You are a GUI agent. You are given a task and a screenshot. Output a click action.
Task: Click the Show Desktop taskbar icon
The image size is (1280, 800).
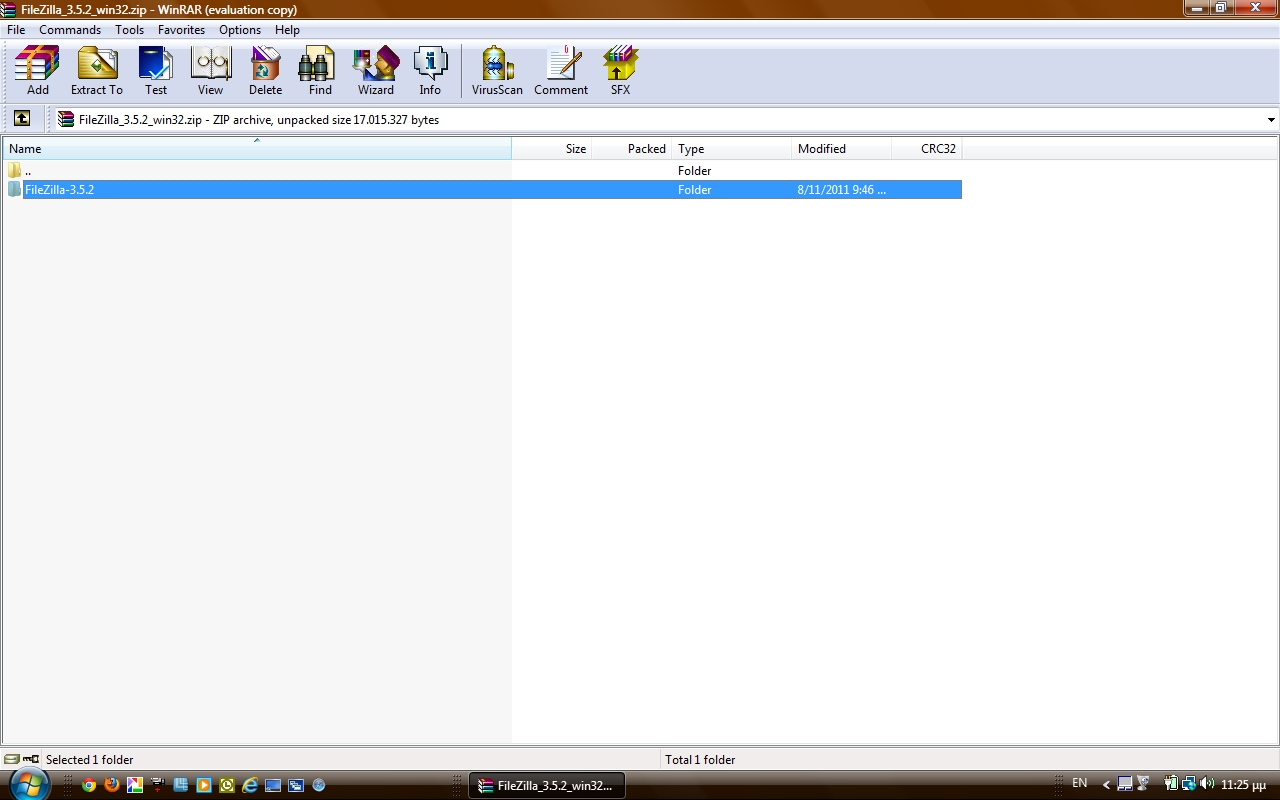[x=273, y=785]
